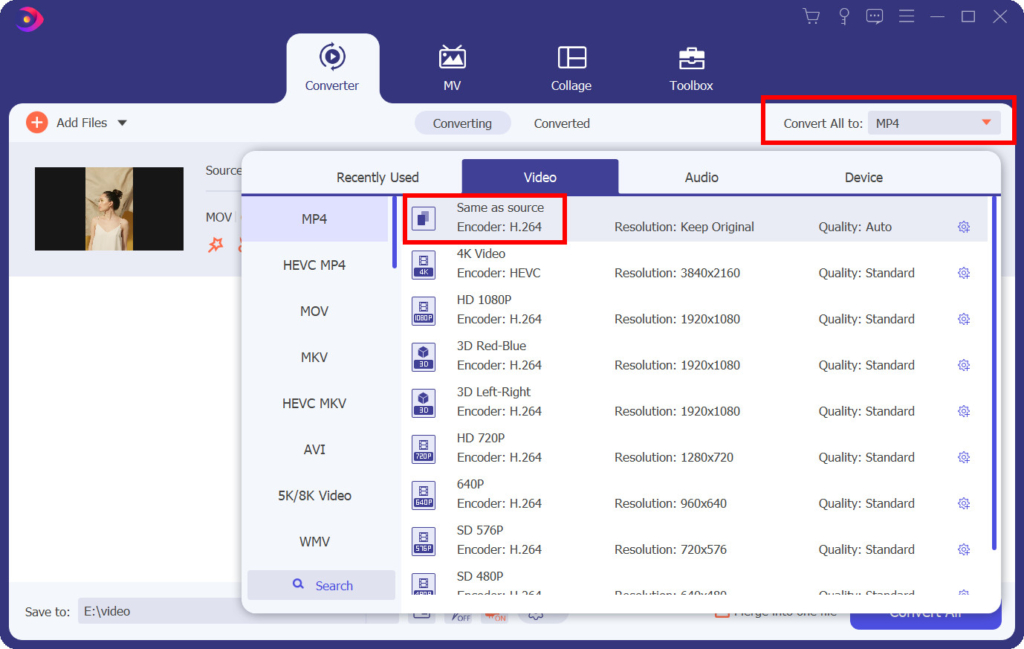Open settings gear for Same as source preset
The height and width of the screenshot is (649, 1024).
[963, 227]
